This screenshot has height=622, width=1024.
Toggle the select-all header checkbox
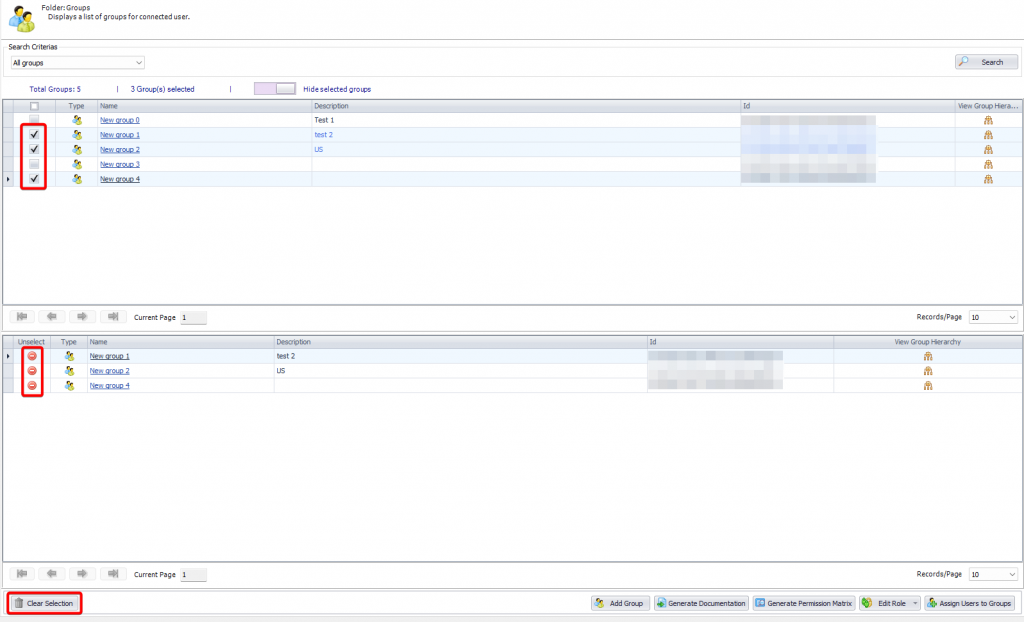point(34,106)
